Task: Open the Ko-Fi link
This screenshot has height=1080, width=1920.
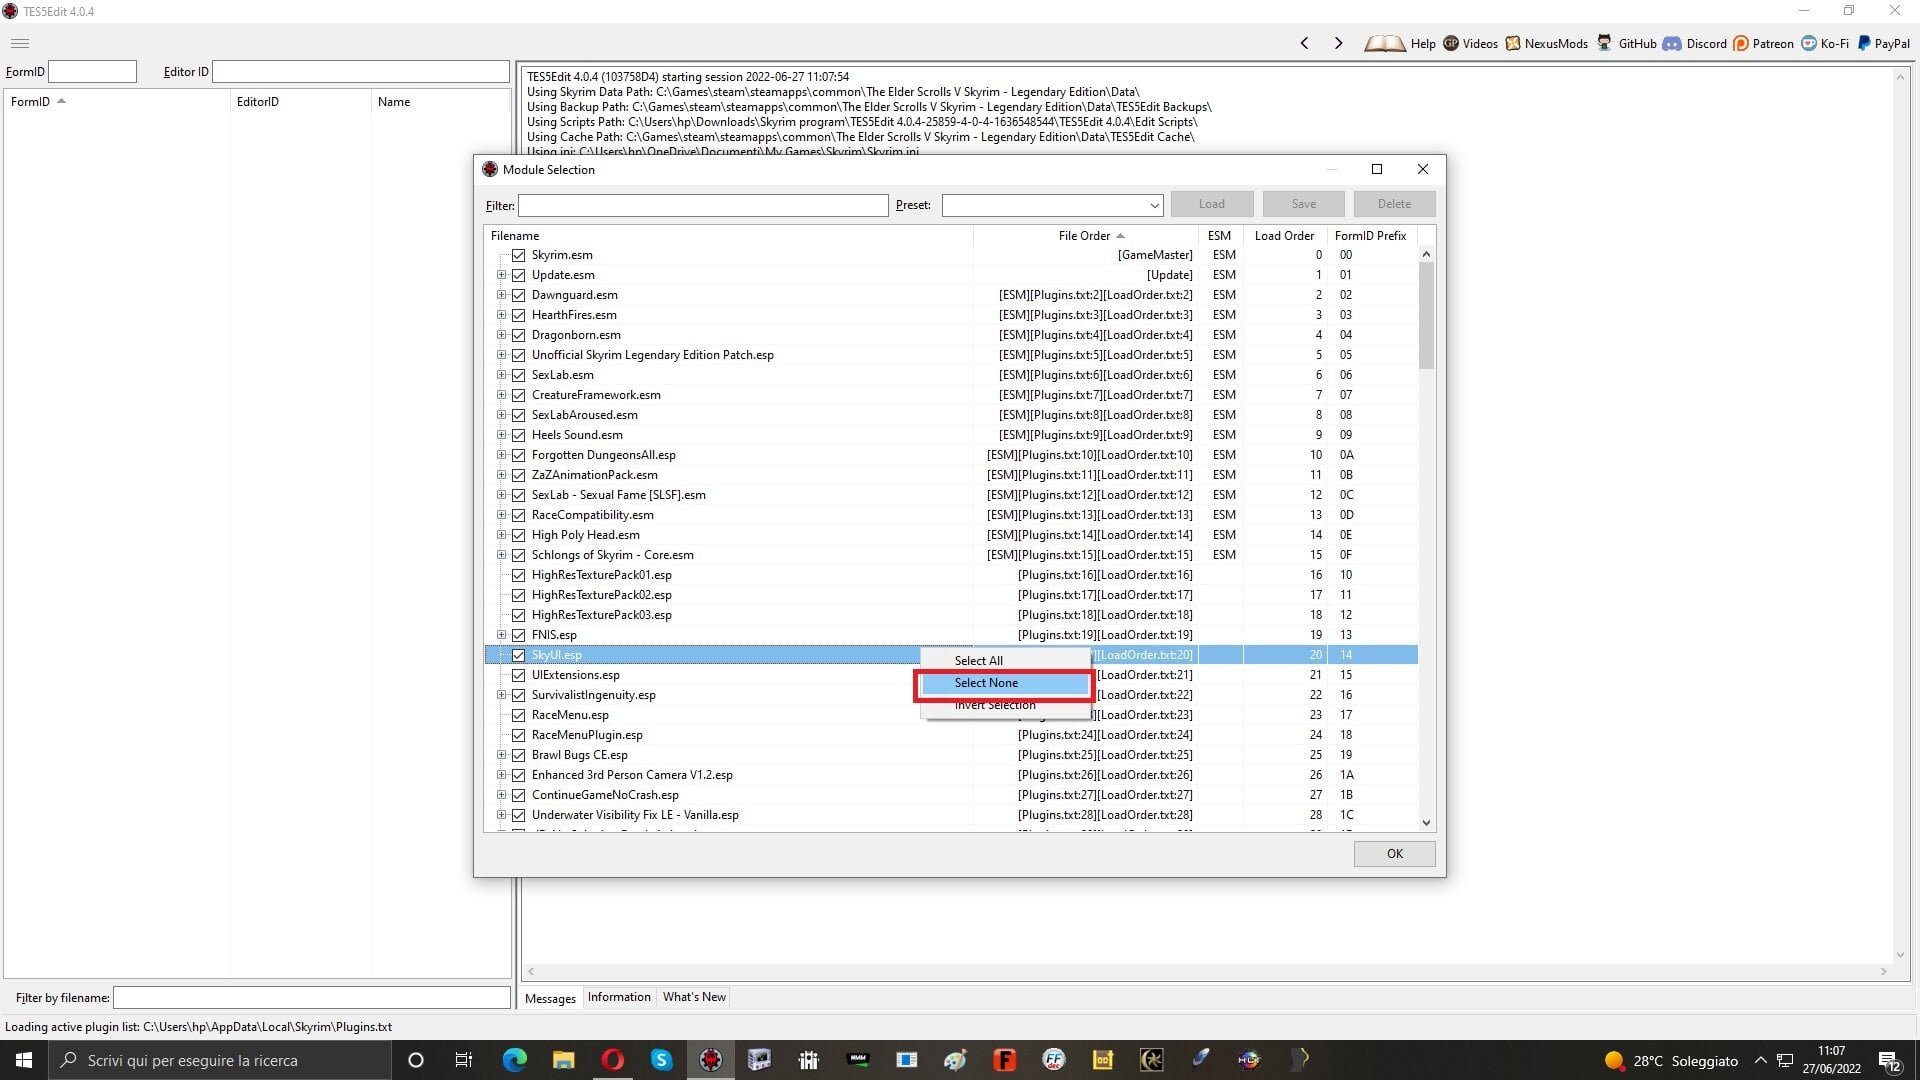Action: coord(1825,43)
